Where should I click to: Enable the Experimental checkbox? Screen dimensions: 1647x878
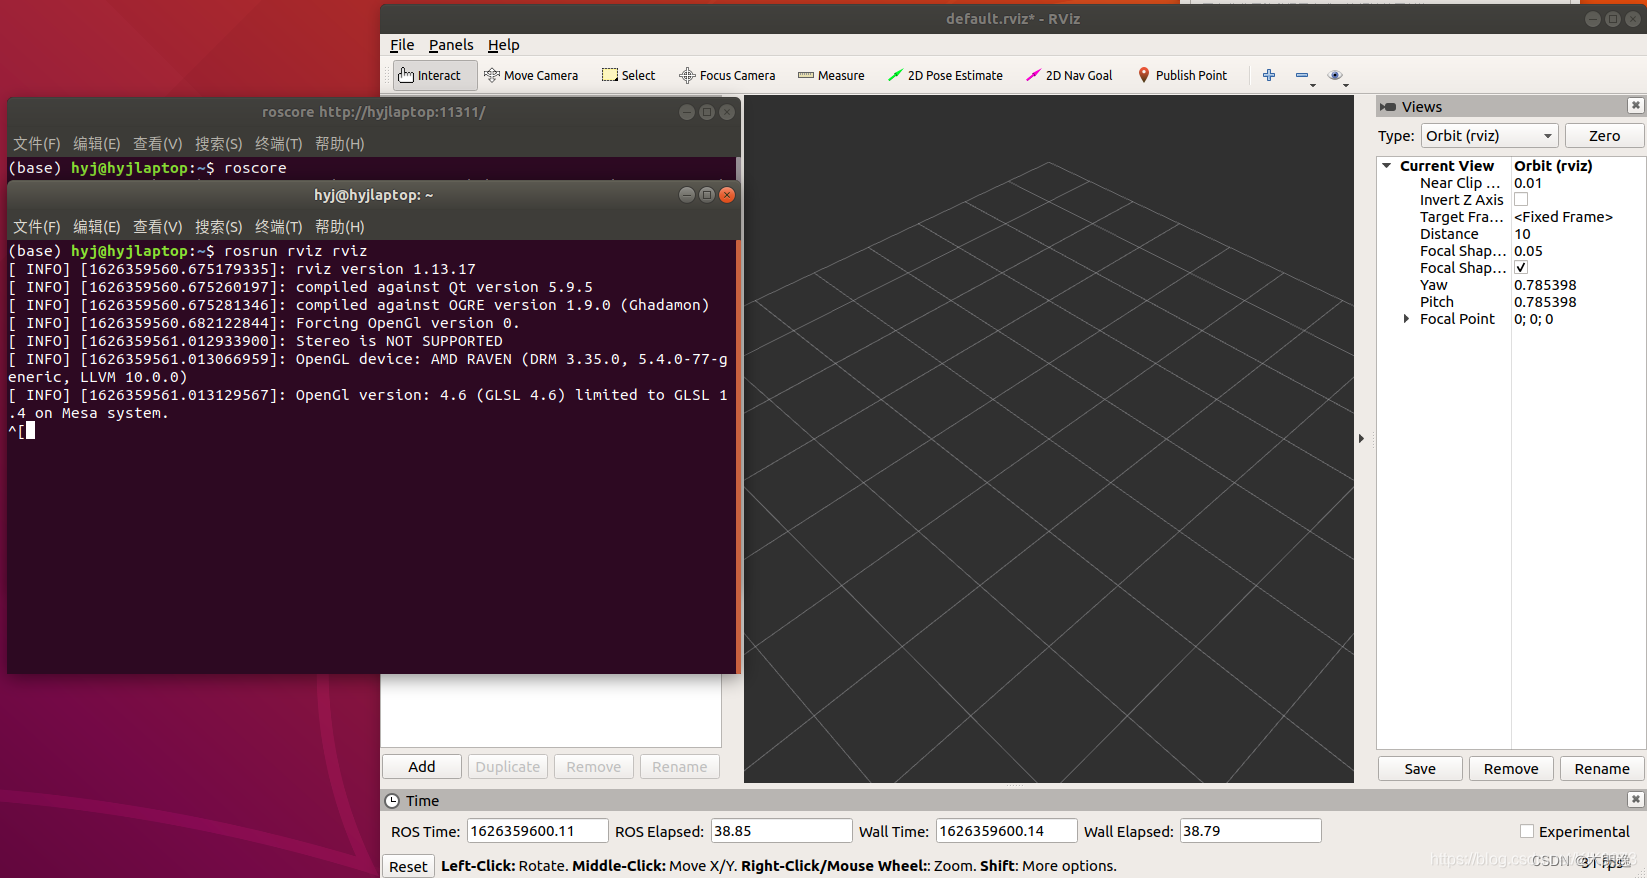pos(1527,831)
